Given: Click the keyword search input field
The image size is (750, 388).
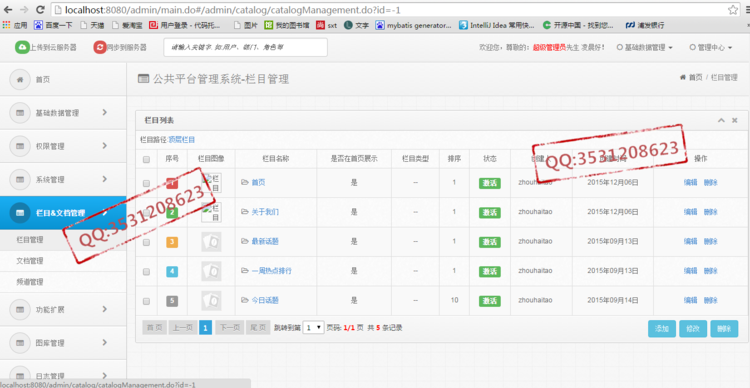Looking at the screenshot, I should [245, 47].
